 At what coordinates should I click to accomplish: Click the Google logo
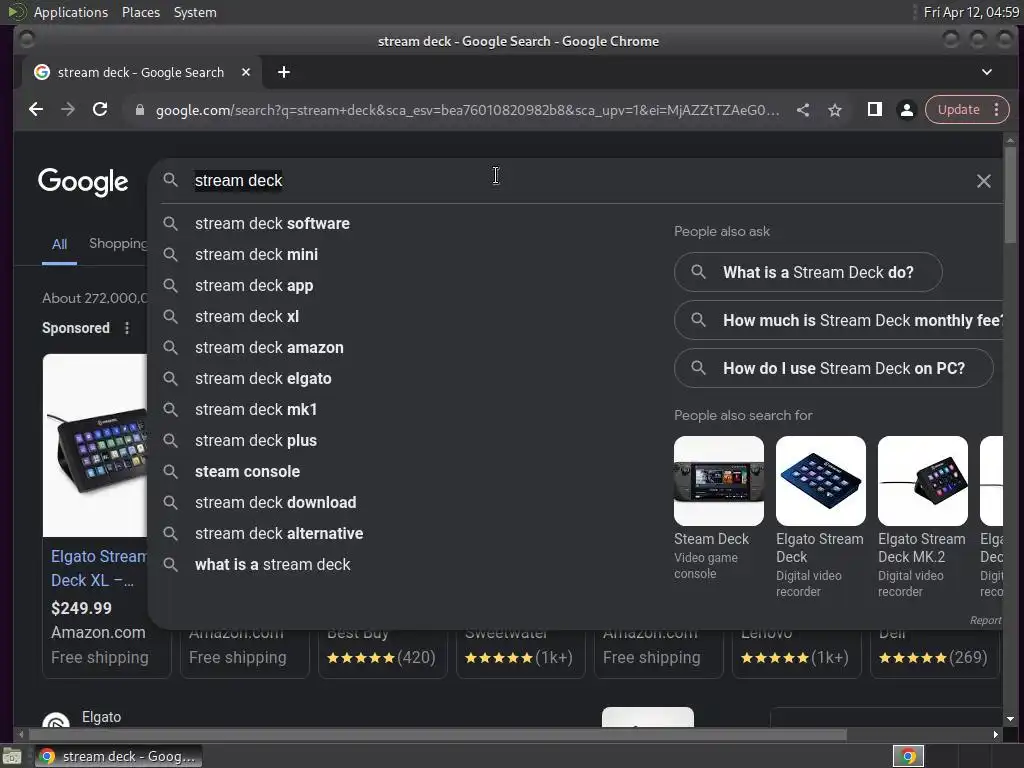point(83,182)
